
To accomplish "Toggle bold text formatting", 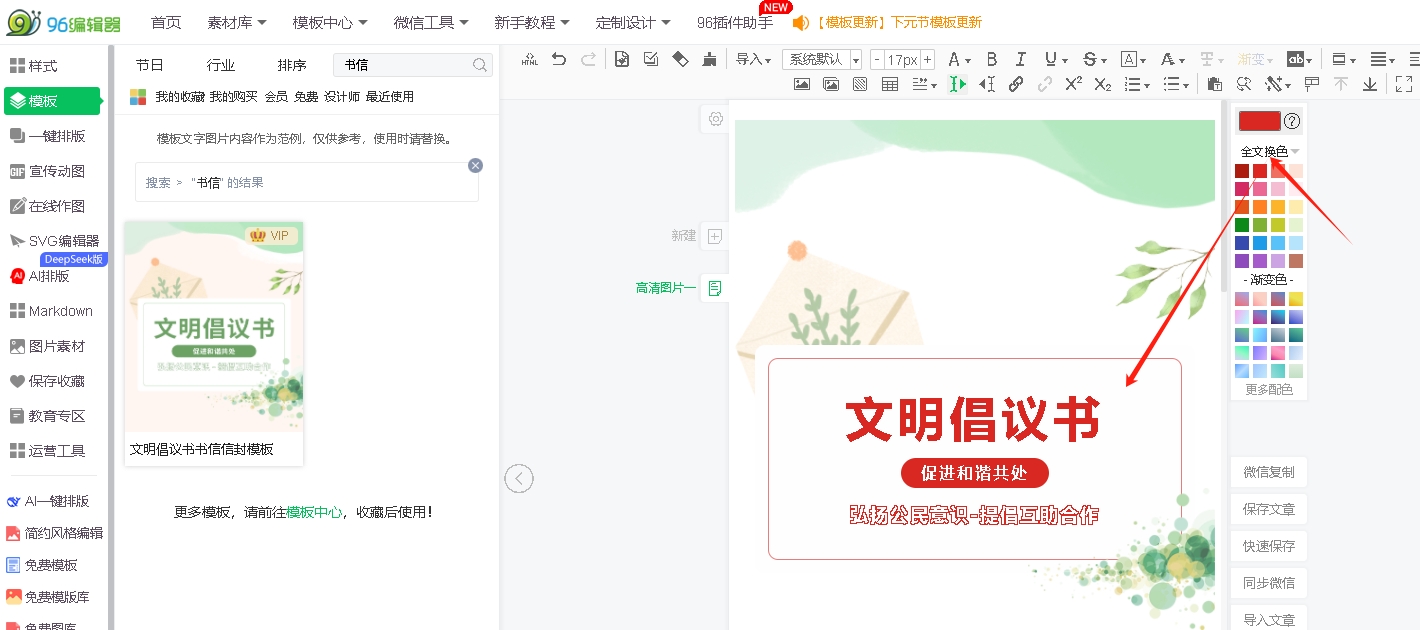I will pyautogui.click(x=992, y=59).
